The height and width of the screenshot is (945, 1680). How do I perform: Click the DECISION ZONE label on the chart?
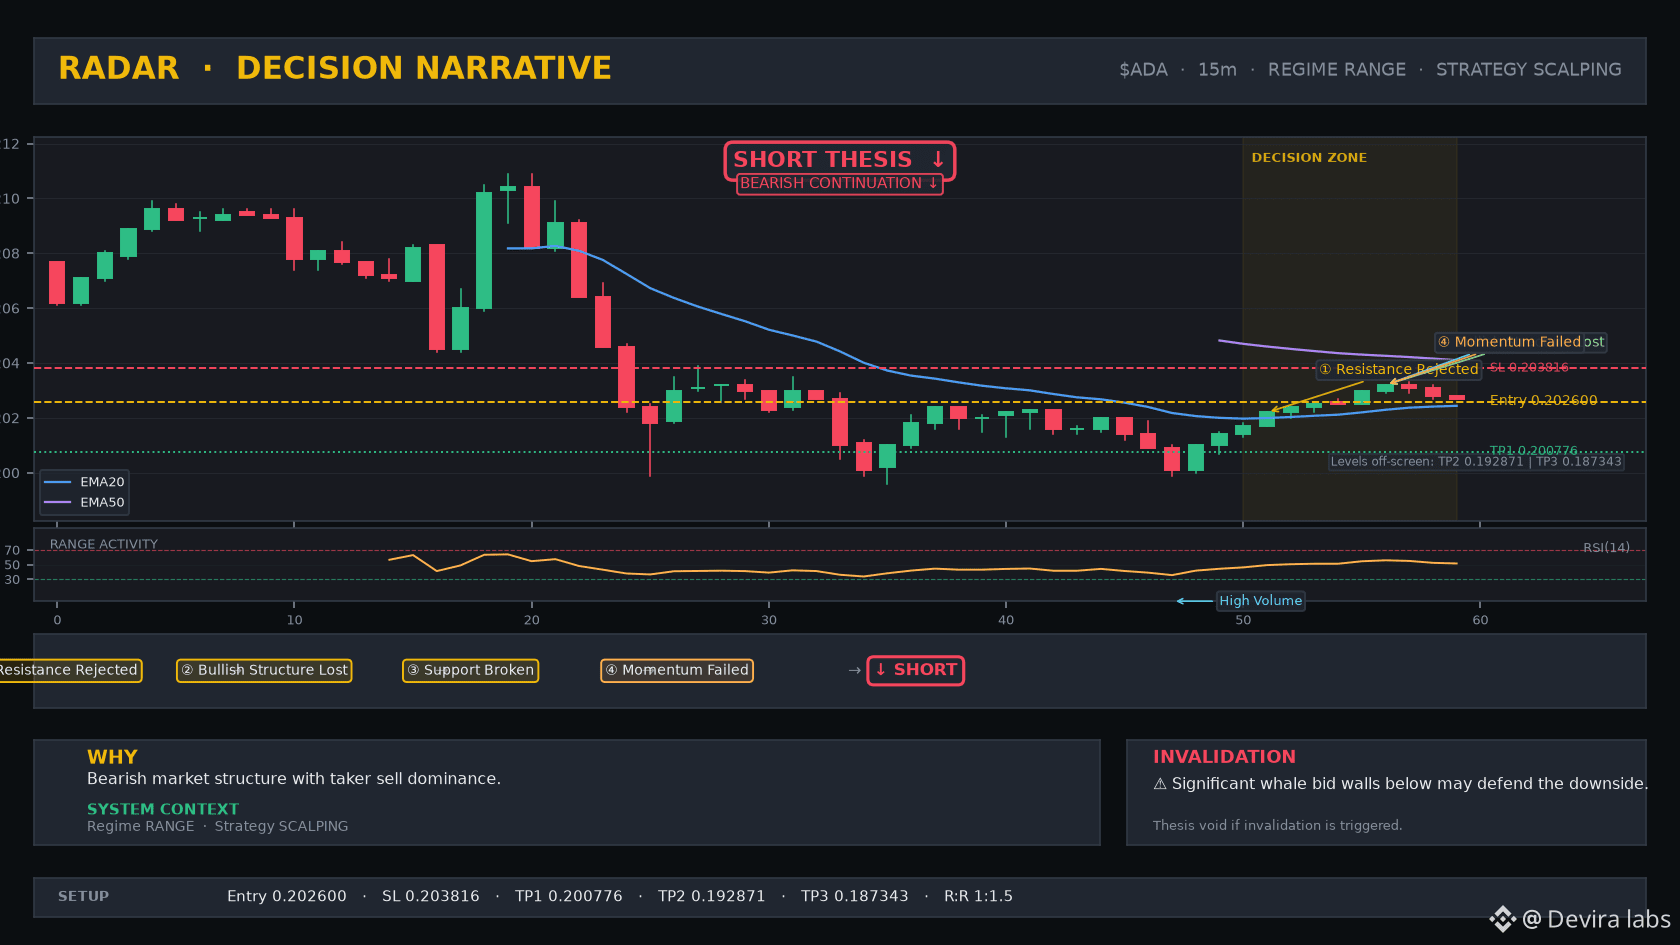(x=1309, y=158)
